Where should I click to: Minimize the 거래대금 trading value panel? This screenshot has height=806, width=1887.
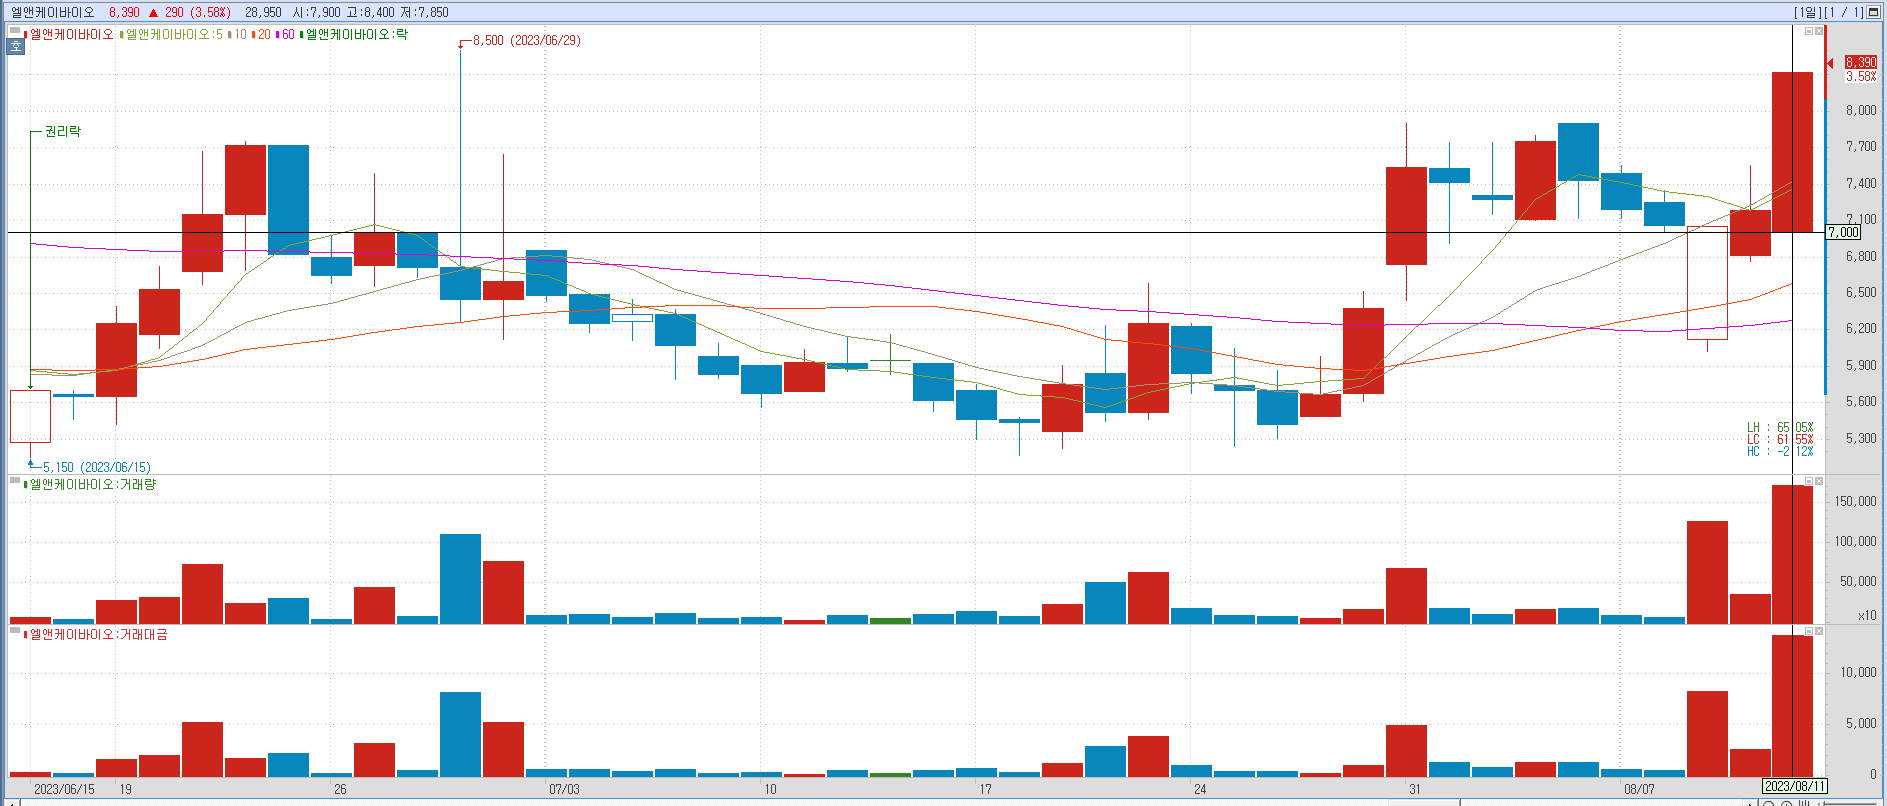[x=1808, y=631]
